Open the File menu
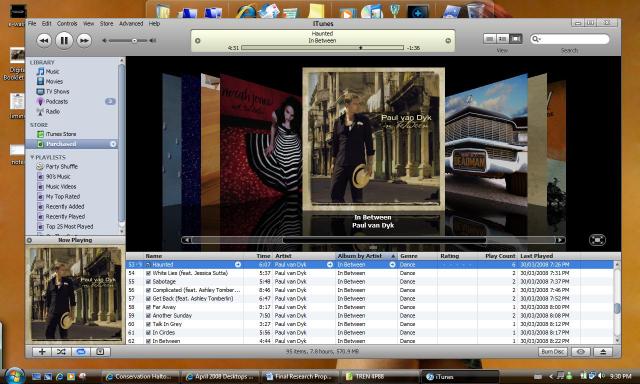Image resolution: width=640 pixels, height=384 pixels. (32, 24)
